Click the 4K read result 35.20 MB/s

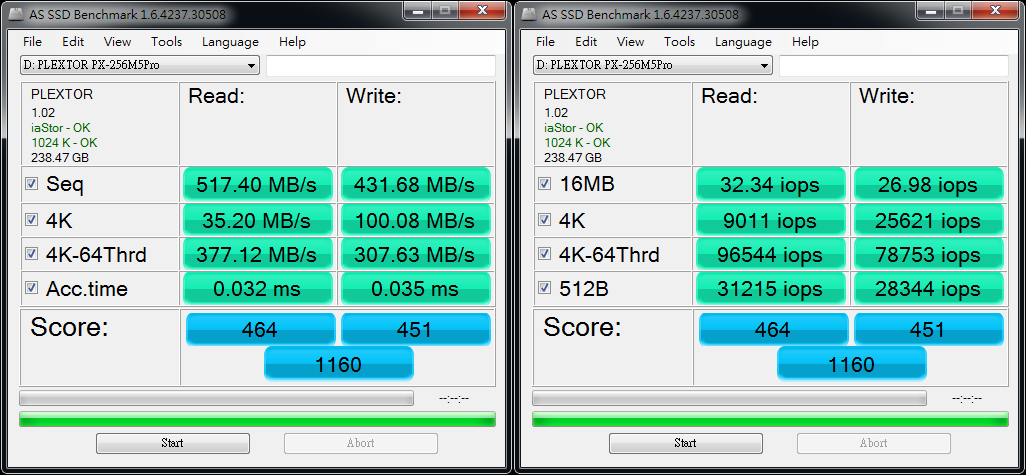tap(258, 220)
